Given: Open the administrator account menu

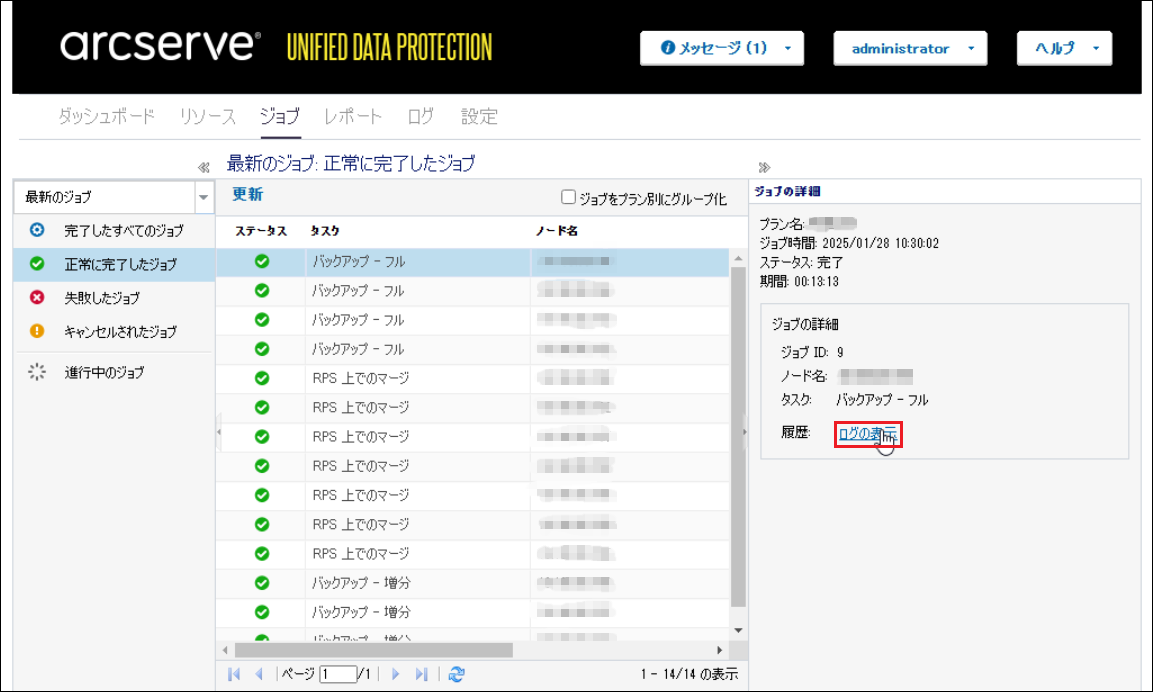Looking at the screenshot, I should pyautogui.click(x=910, y=49).
